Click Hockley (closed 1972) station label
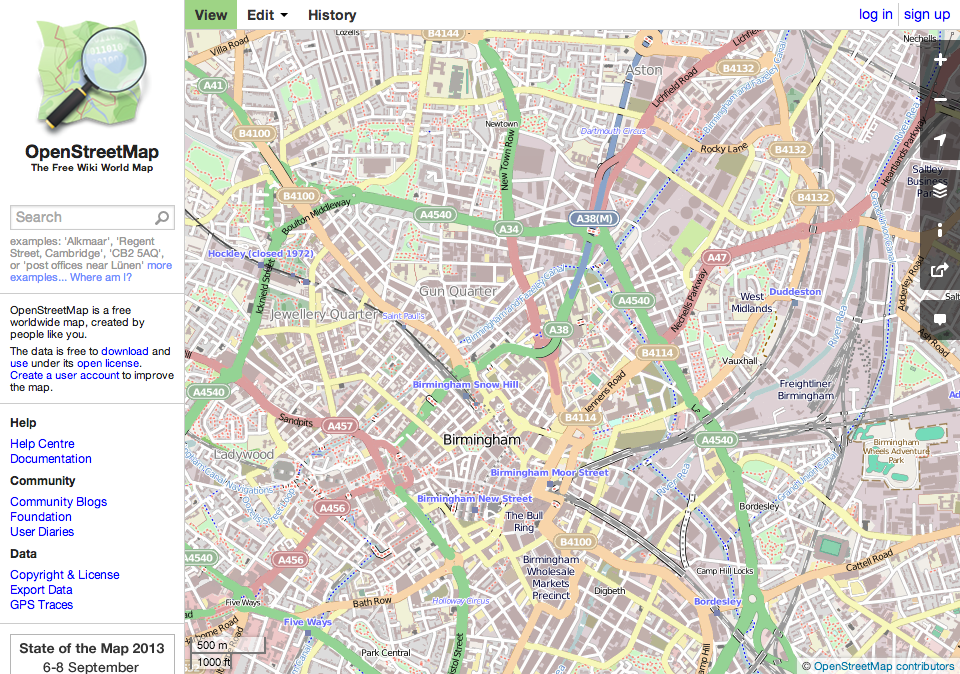The width and height of the screenshot is (960, 674). (261, 253)
